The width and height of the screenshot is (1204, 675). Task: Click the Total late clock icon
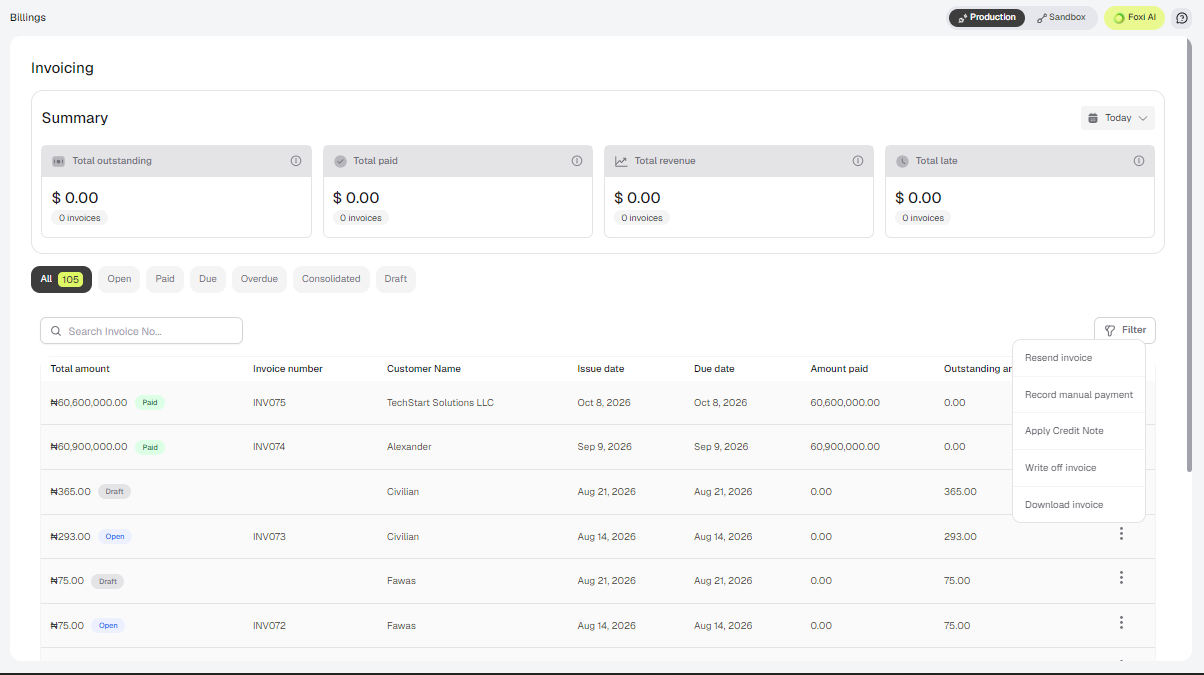902,161
